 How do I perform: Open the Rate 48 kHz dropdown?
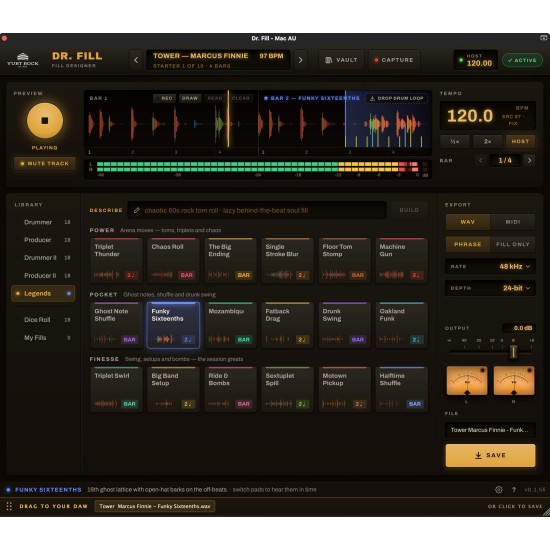(490, 267)
